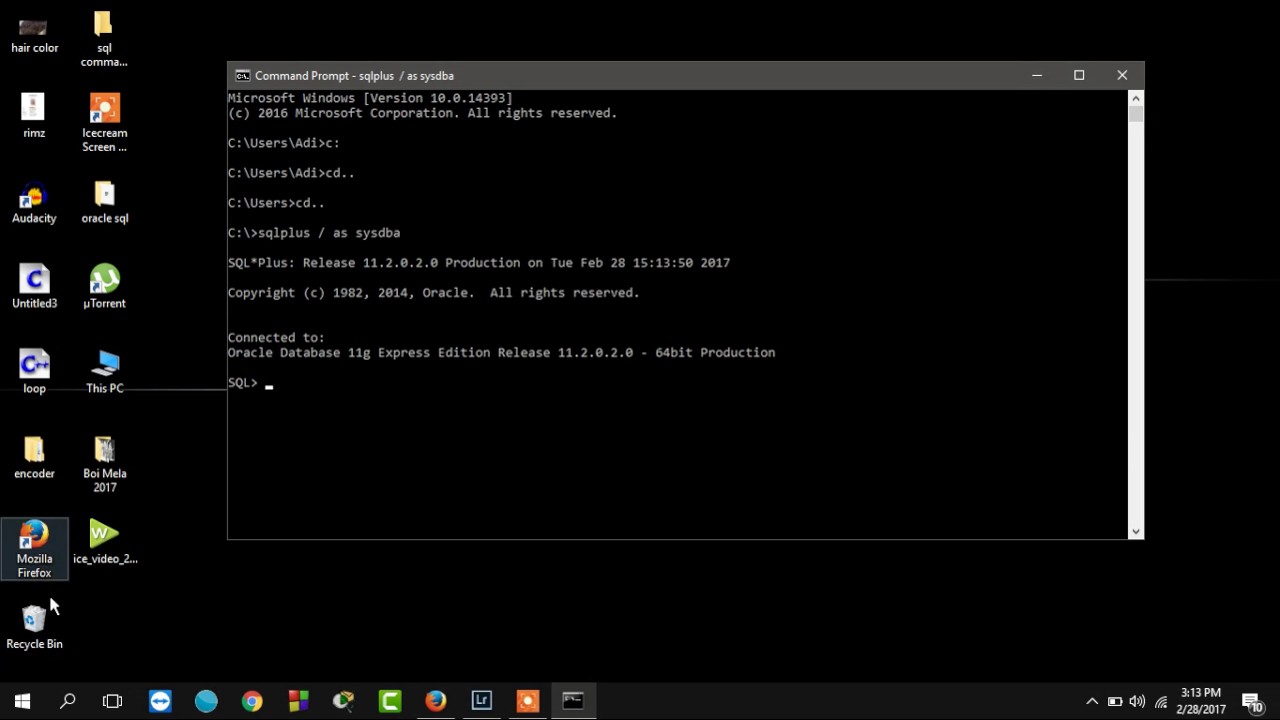The width and height of the screenshot is (1280, 720).
Task: Switch to Firefox in the taskbar
Action: pyautogui.click(x=436, y=701)
